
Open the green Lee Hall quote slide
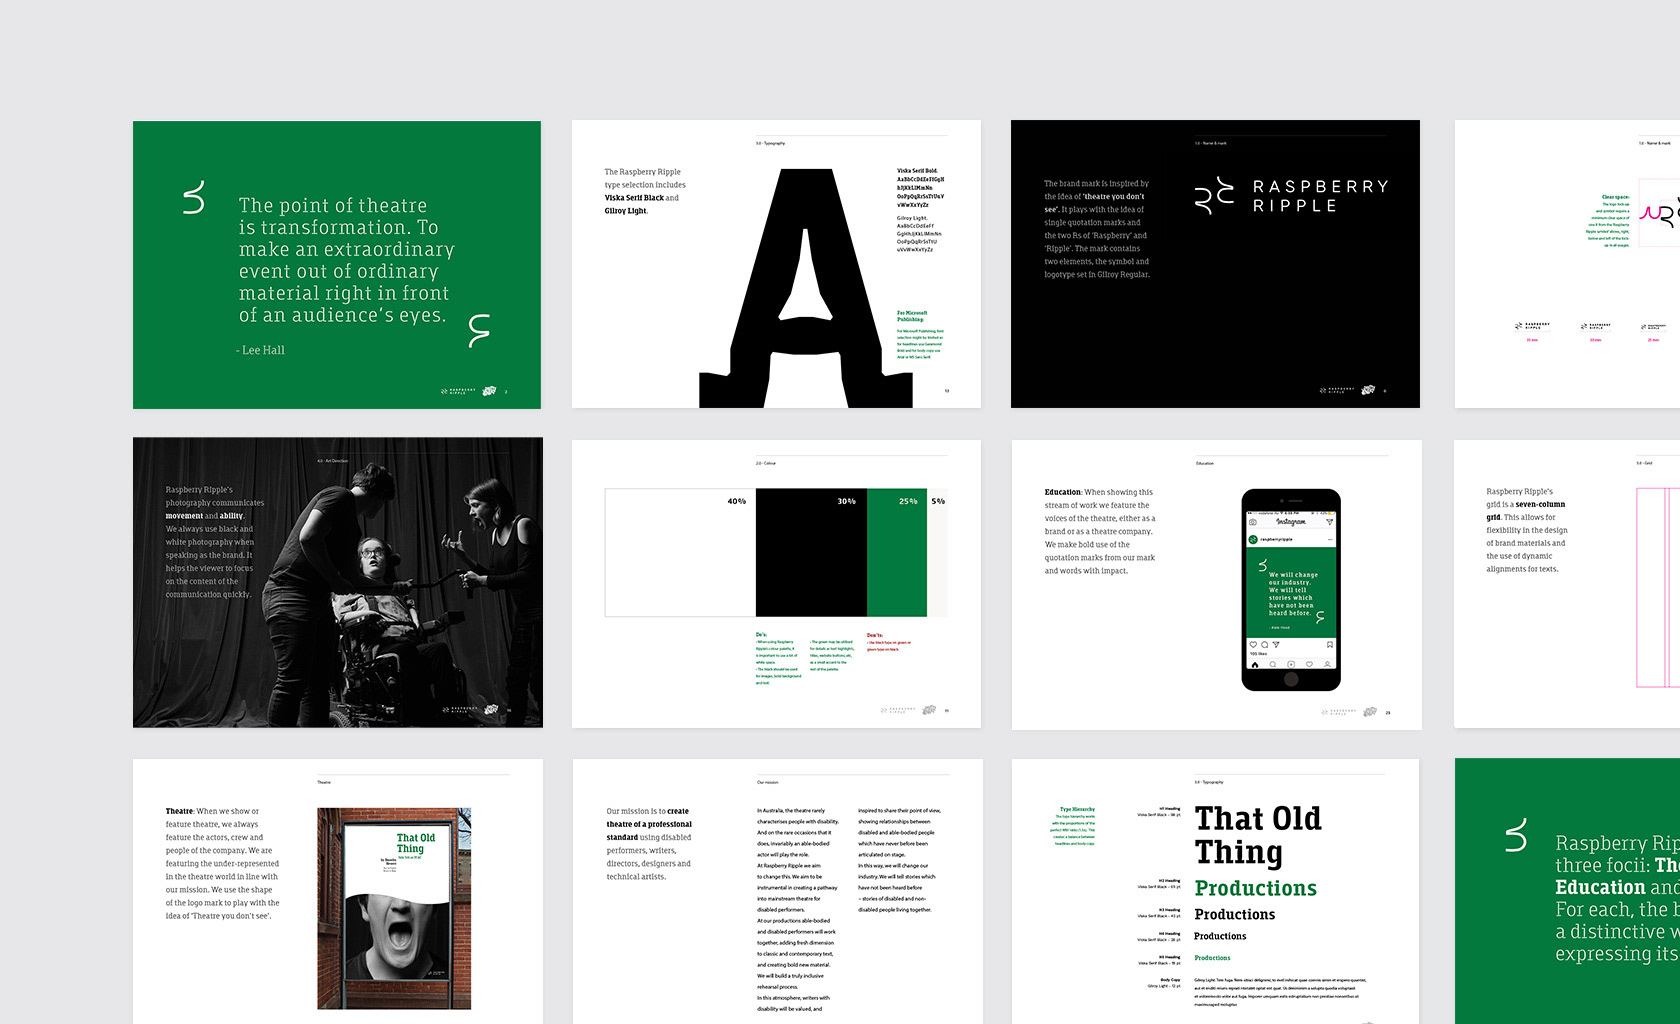tap(337, 265)
